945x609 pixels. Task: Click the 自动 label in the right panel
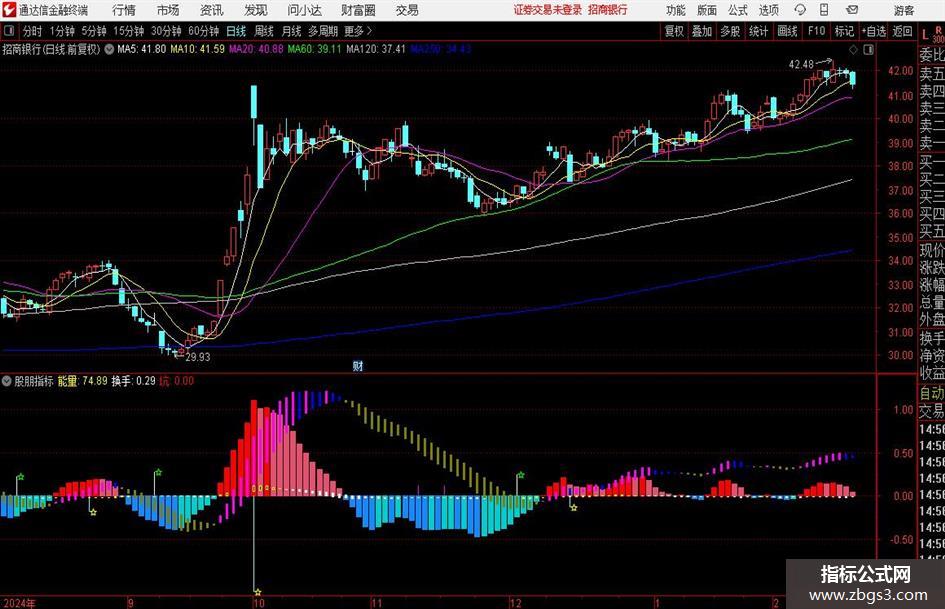click(x=932, y=393)
